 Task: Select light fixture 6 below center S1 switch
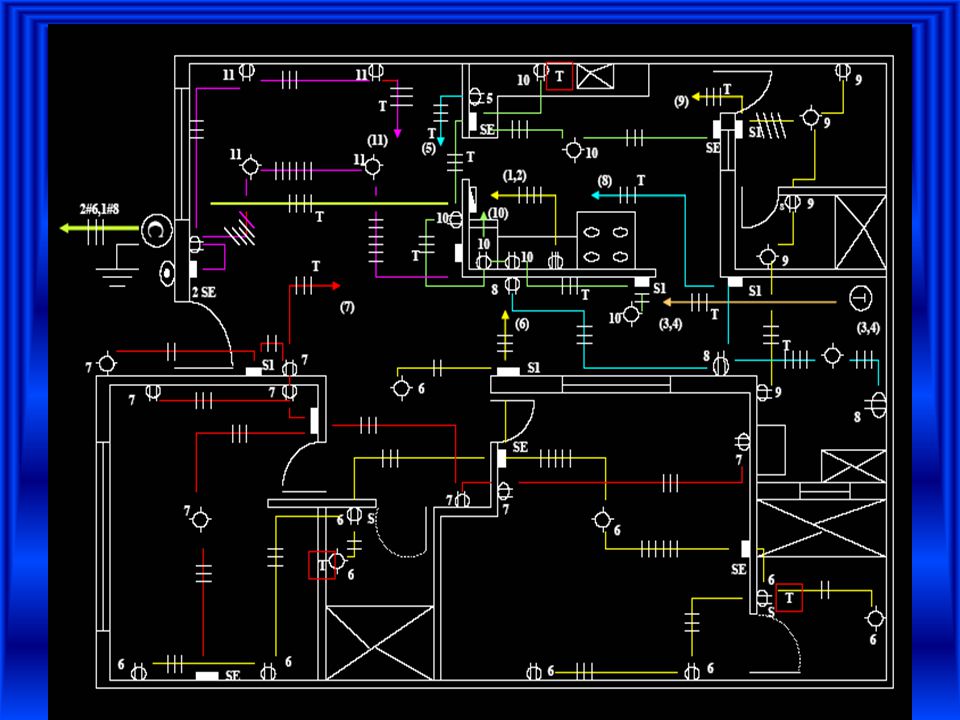[401, 388]
